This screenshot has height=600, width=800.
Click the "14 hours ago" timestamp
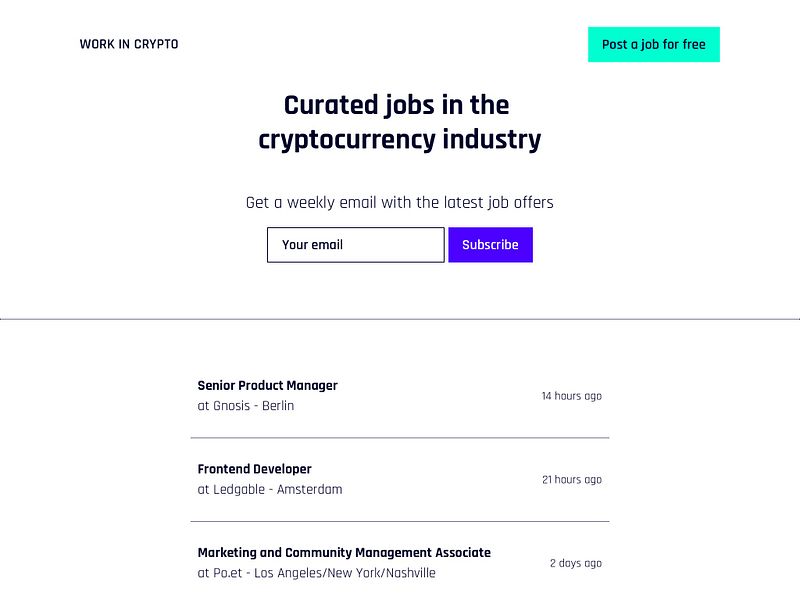(571, 396)
